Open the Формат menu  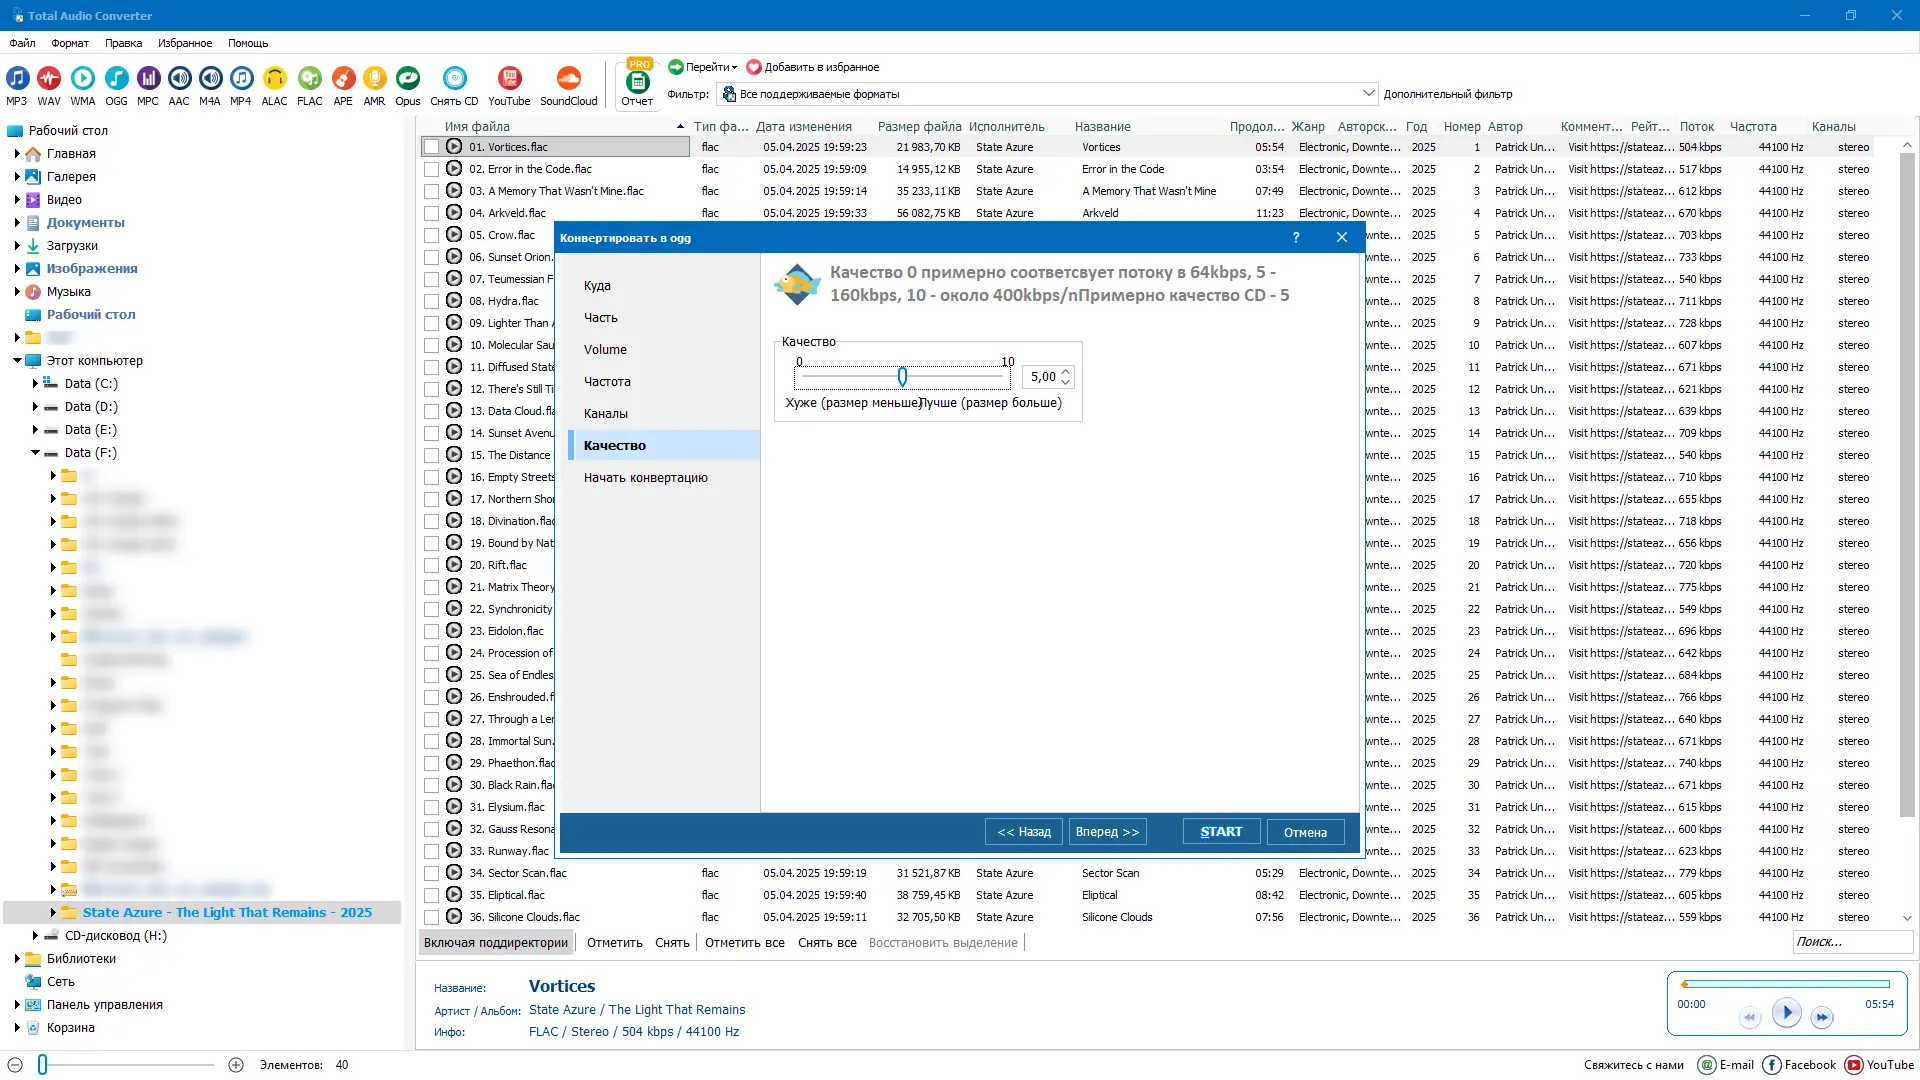point(70,43)
